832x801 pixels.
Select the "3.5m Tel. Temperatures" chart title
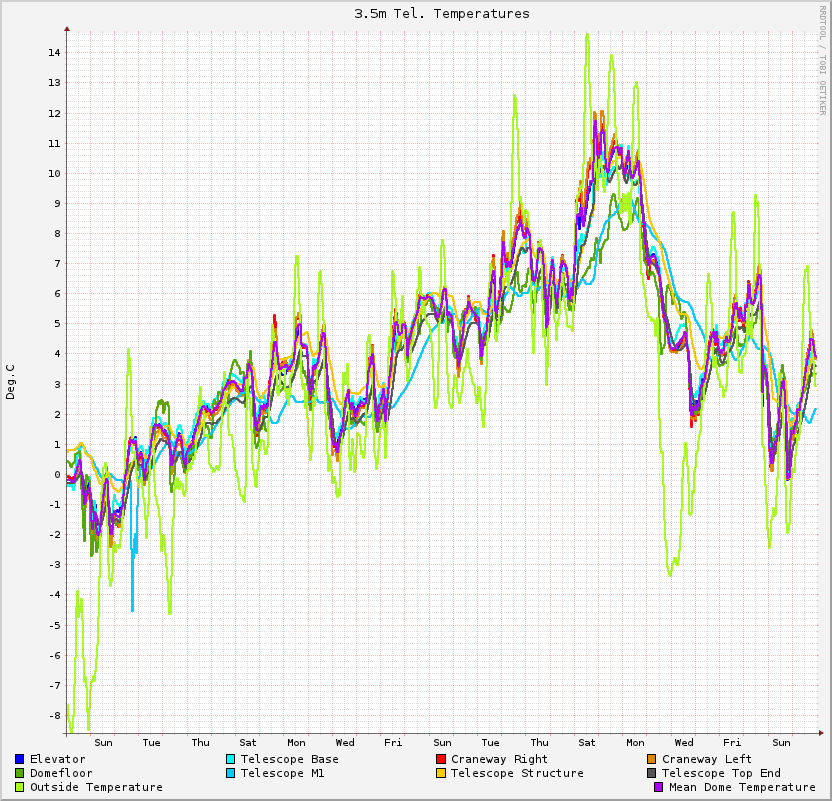point(442,14)
